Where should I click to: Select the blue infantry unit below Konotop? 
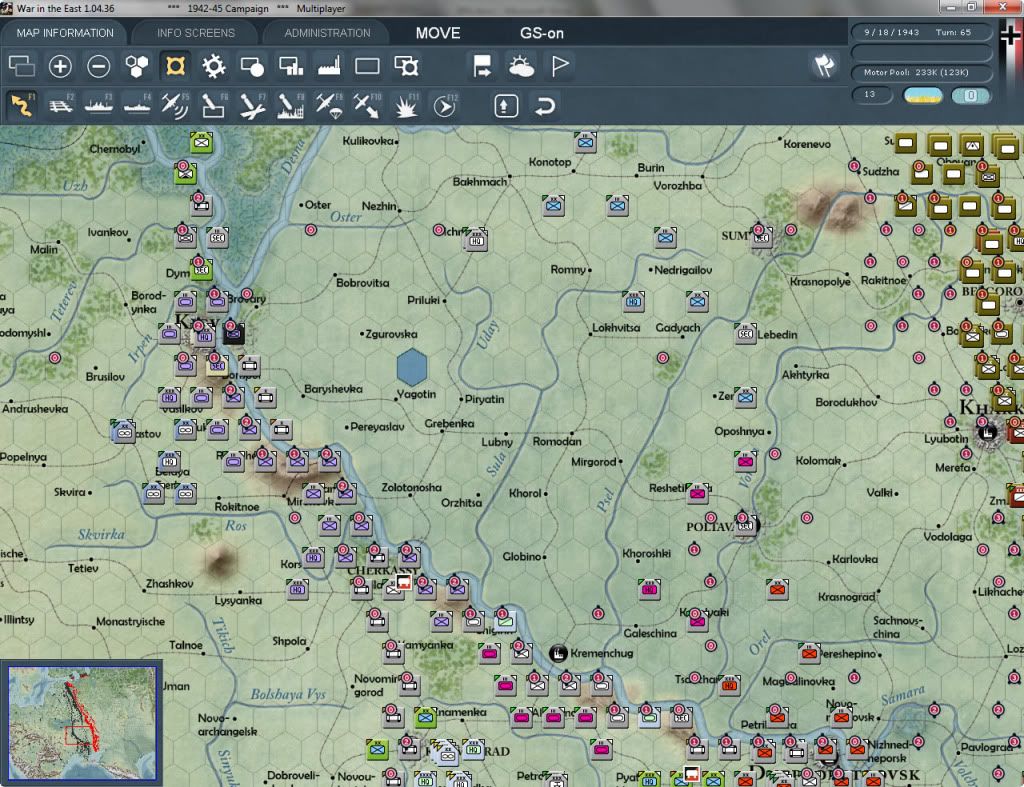(x=552, y=206)
